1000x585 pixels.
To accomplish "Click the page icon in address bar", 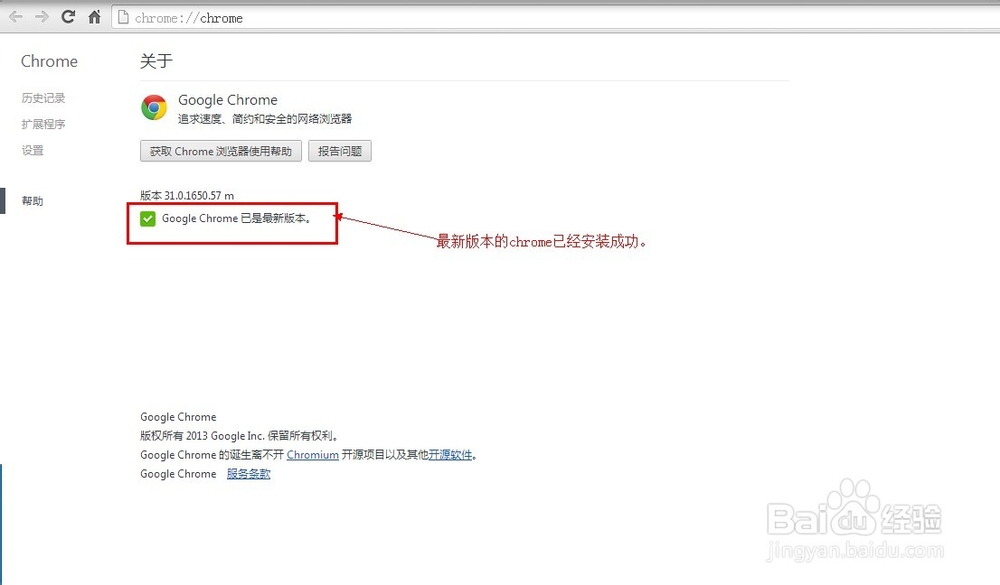I will pos(123,18).
